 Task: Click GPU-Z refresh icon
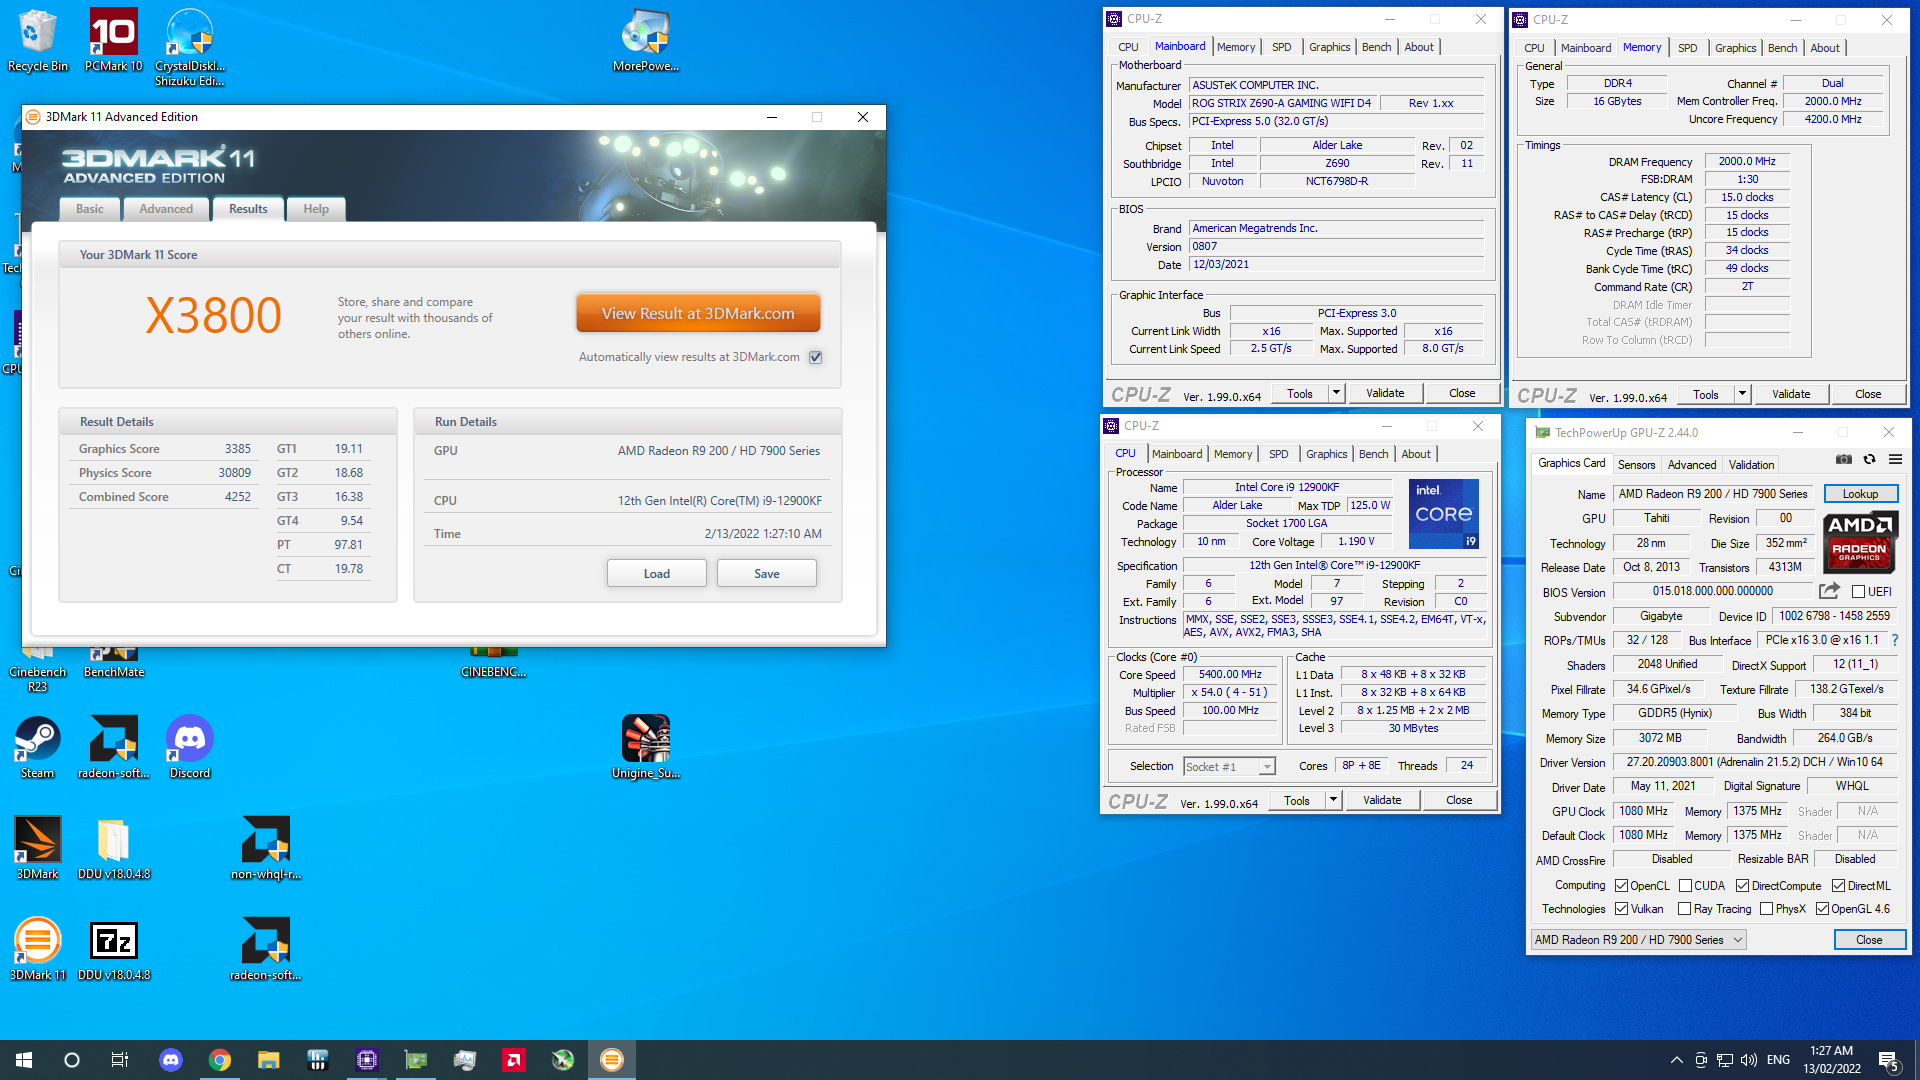point(1869,460)
